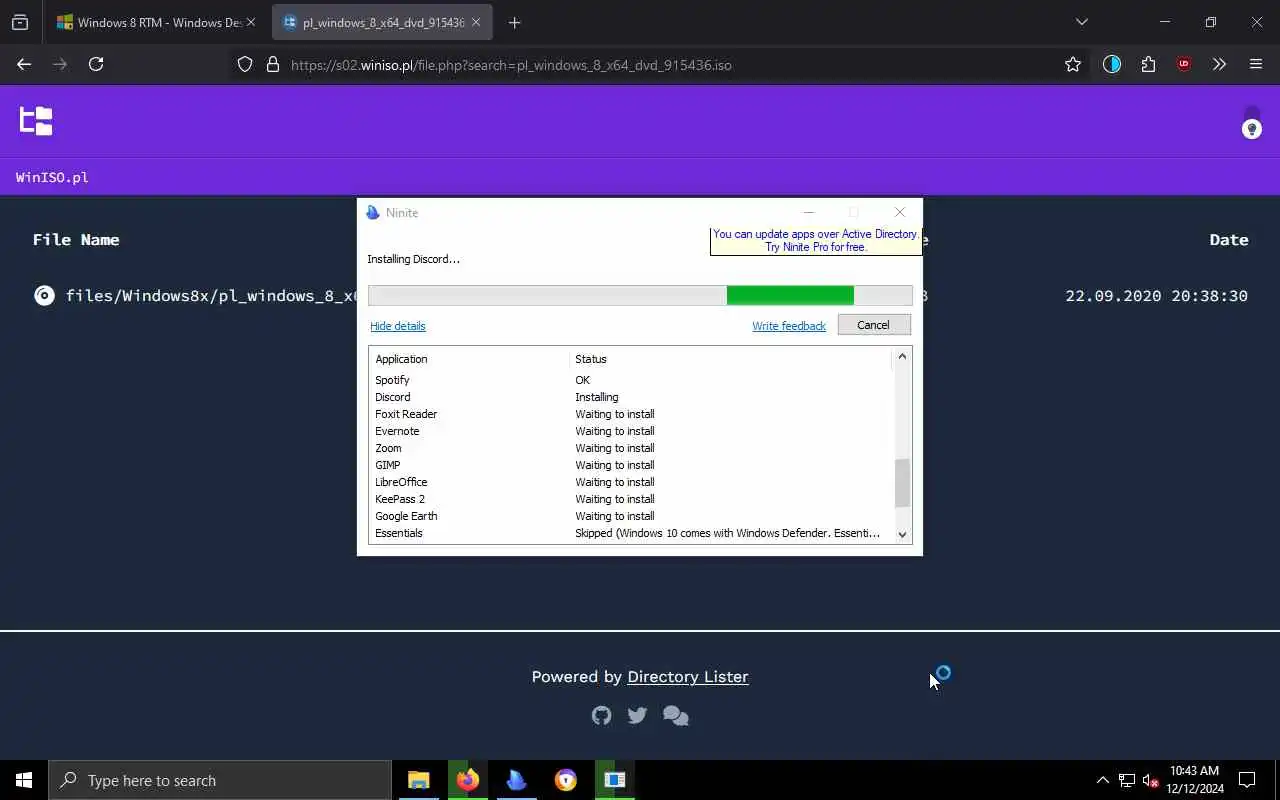This screenshot has width=1280, height=800.
Task: Show more tools overflow chevrons
Action: [1219, 64]
